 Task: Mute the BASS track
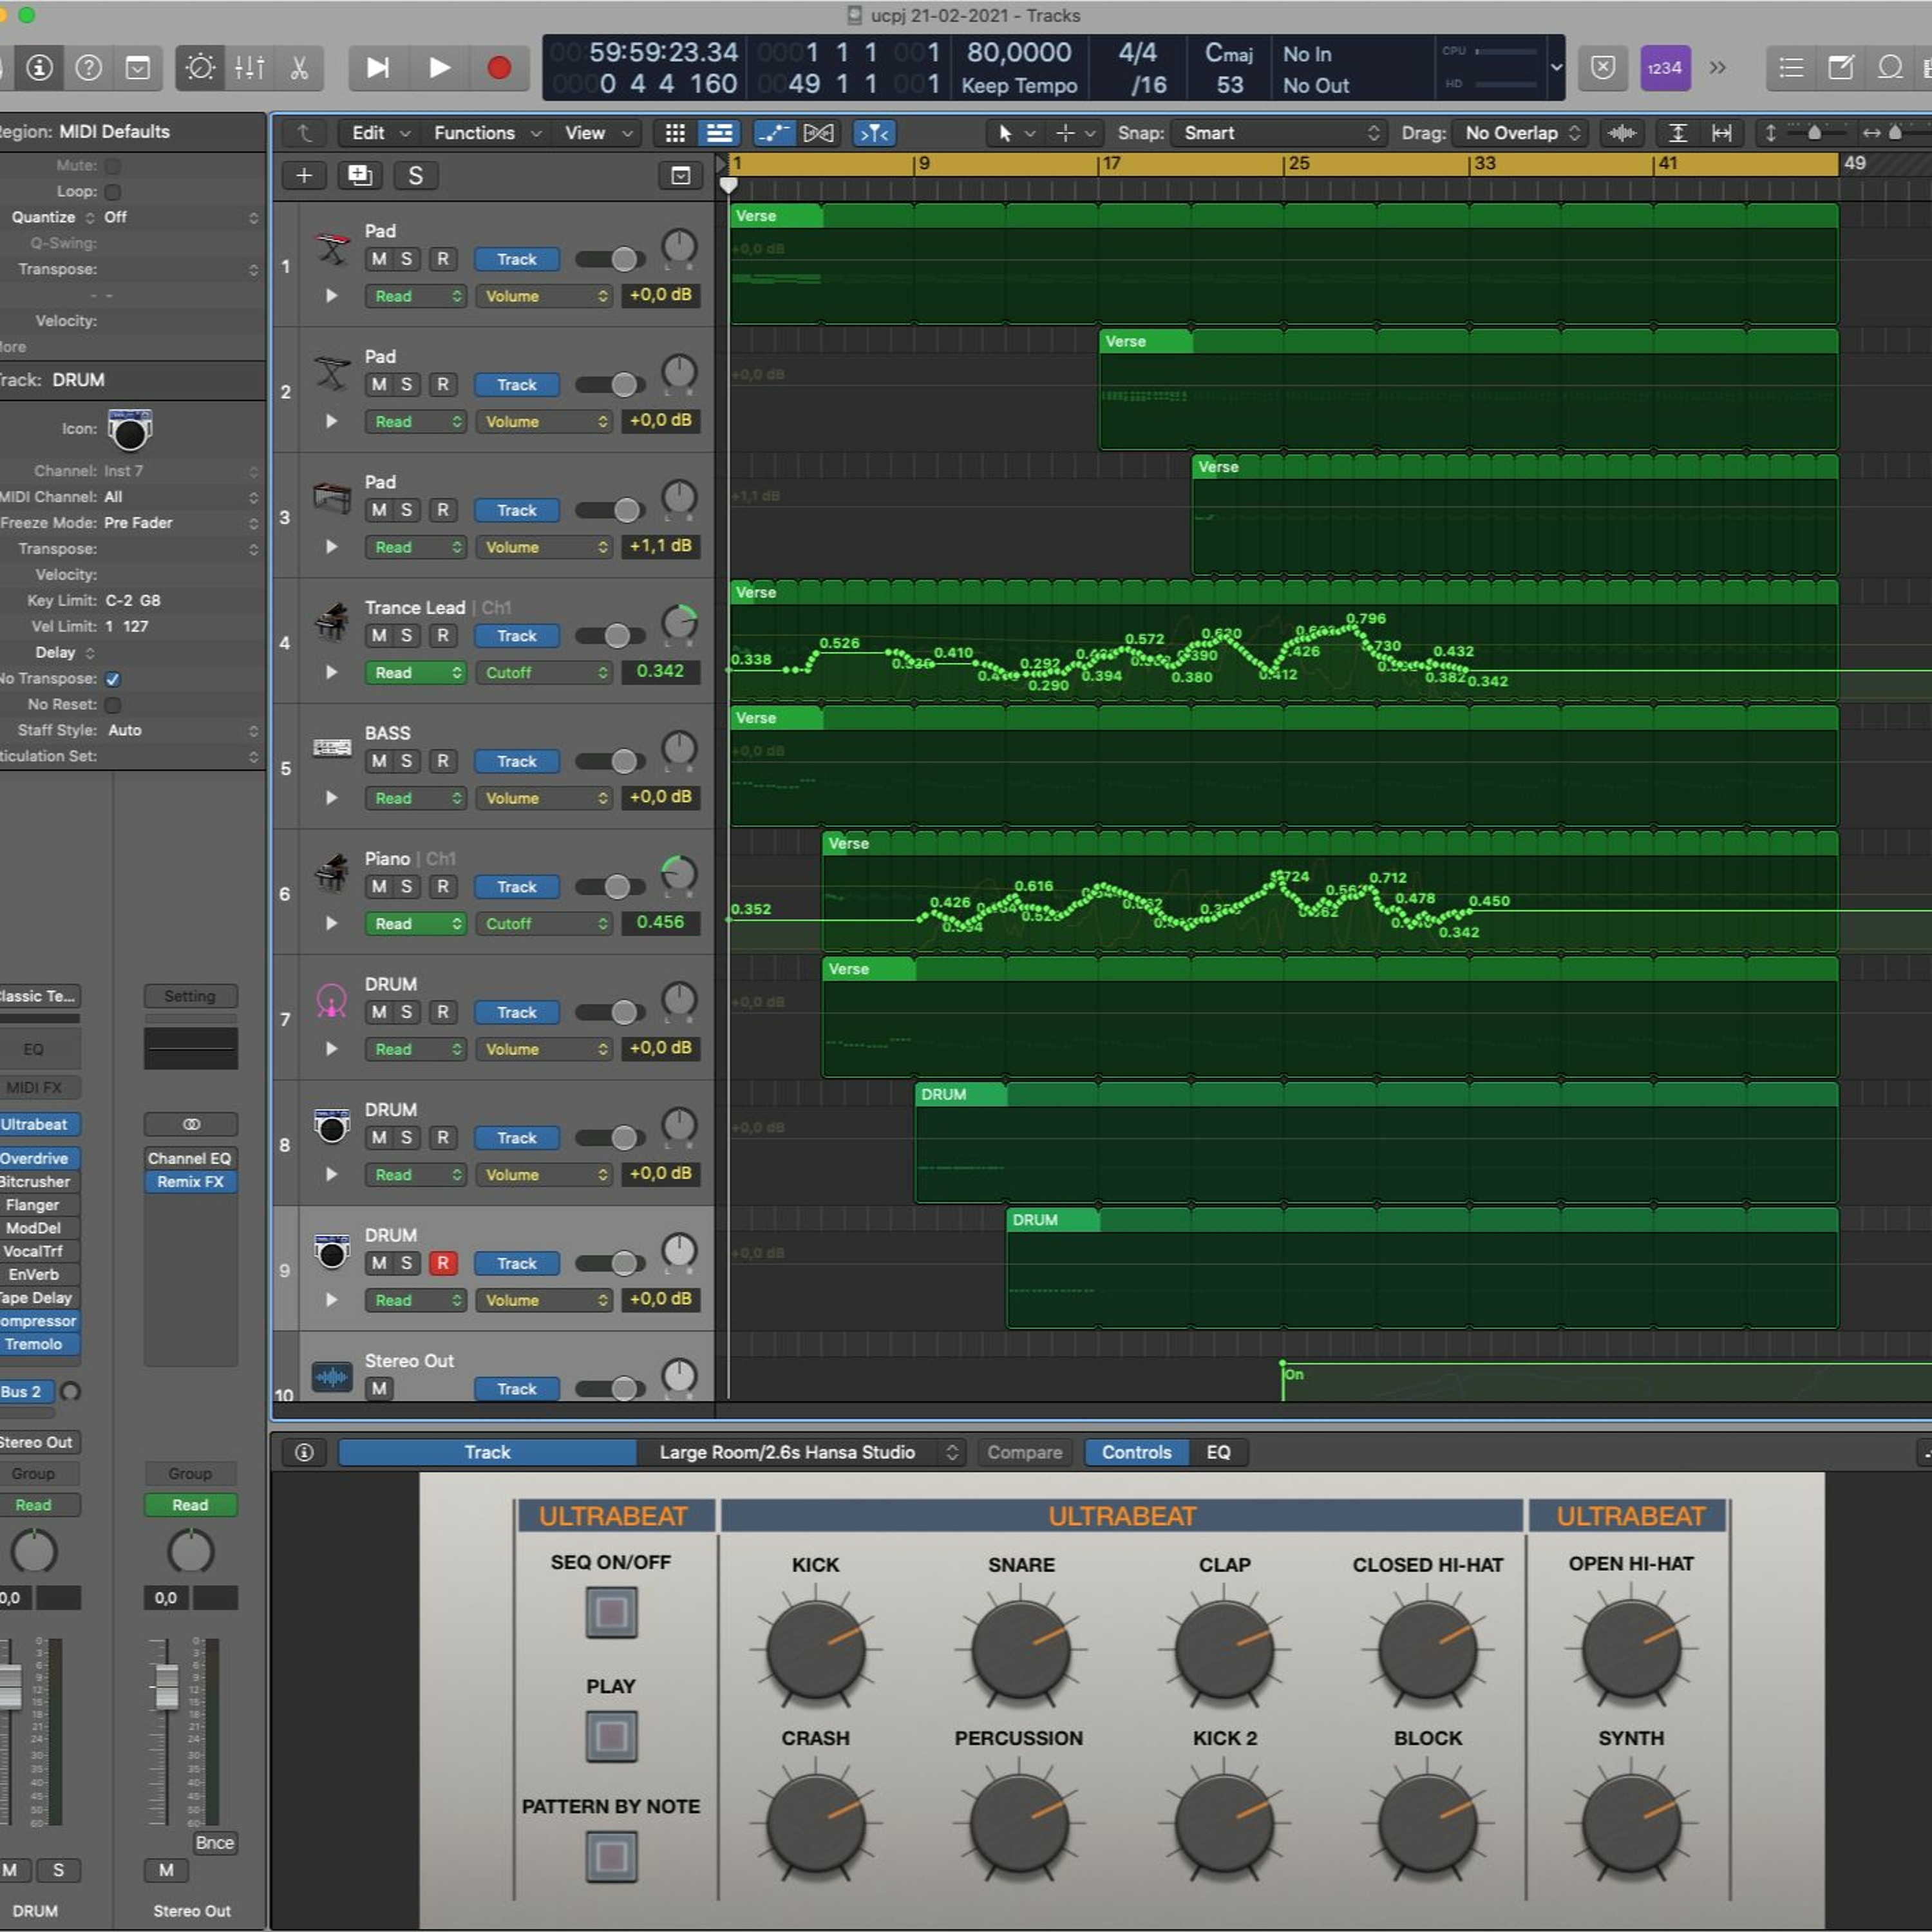tap(379, 761)
